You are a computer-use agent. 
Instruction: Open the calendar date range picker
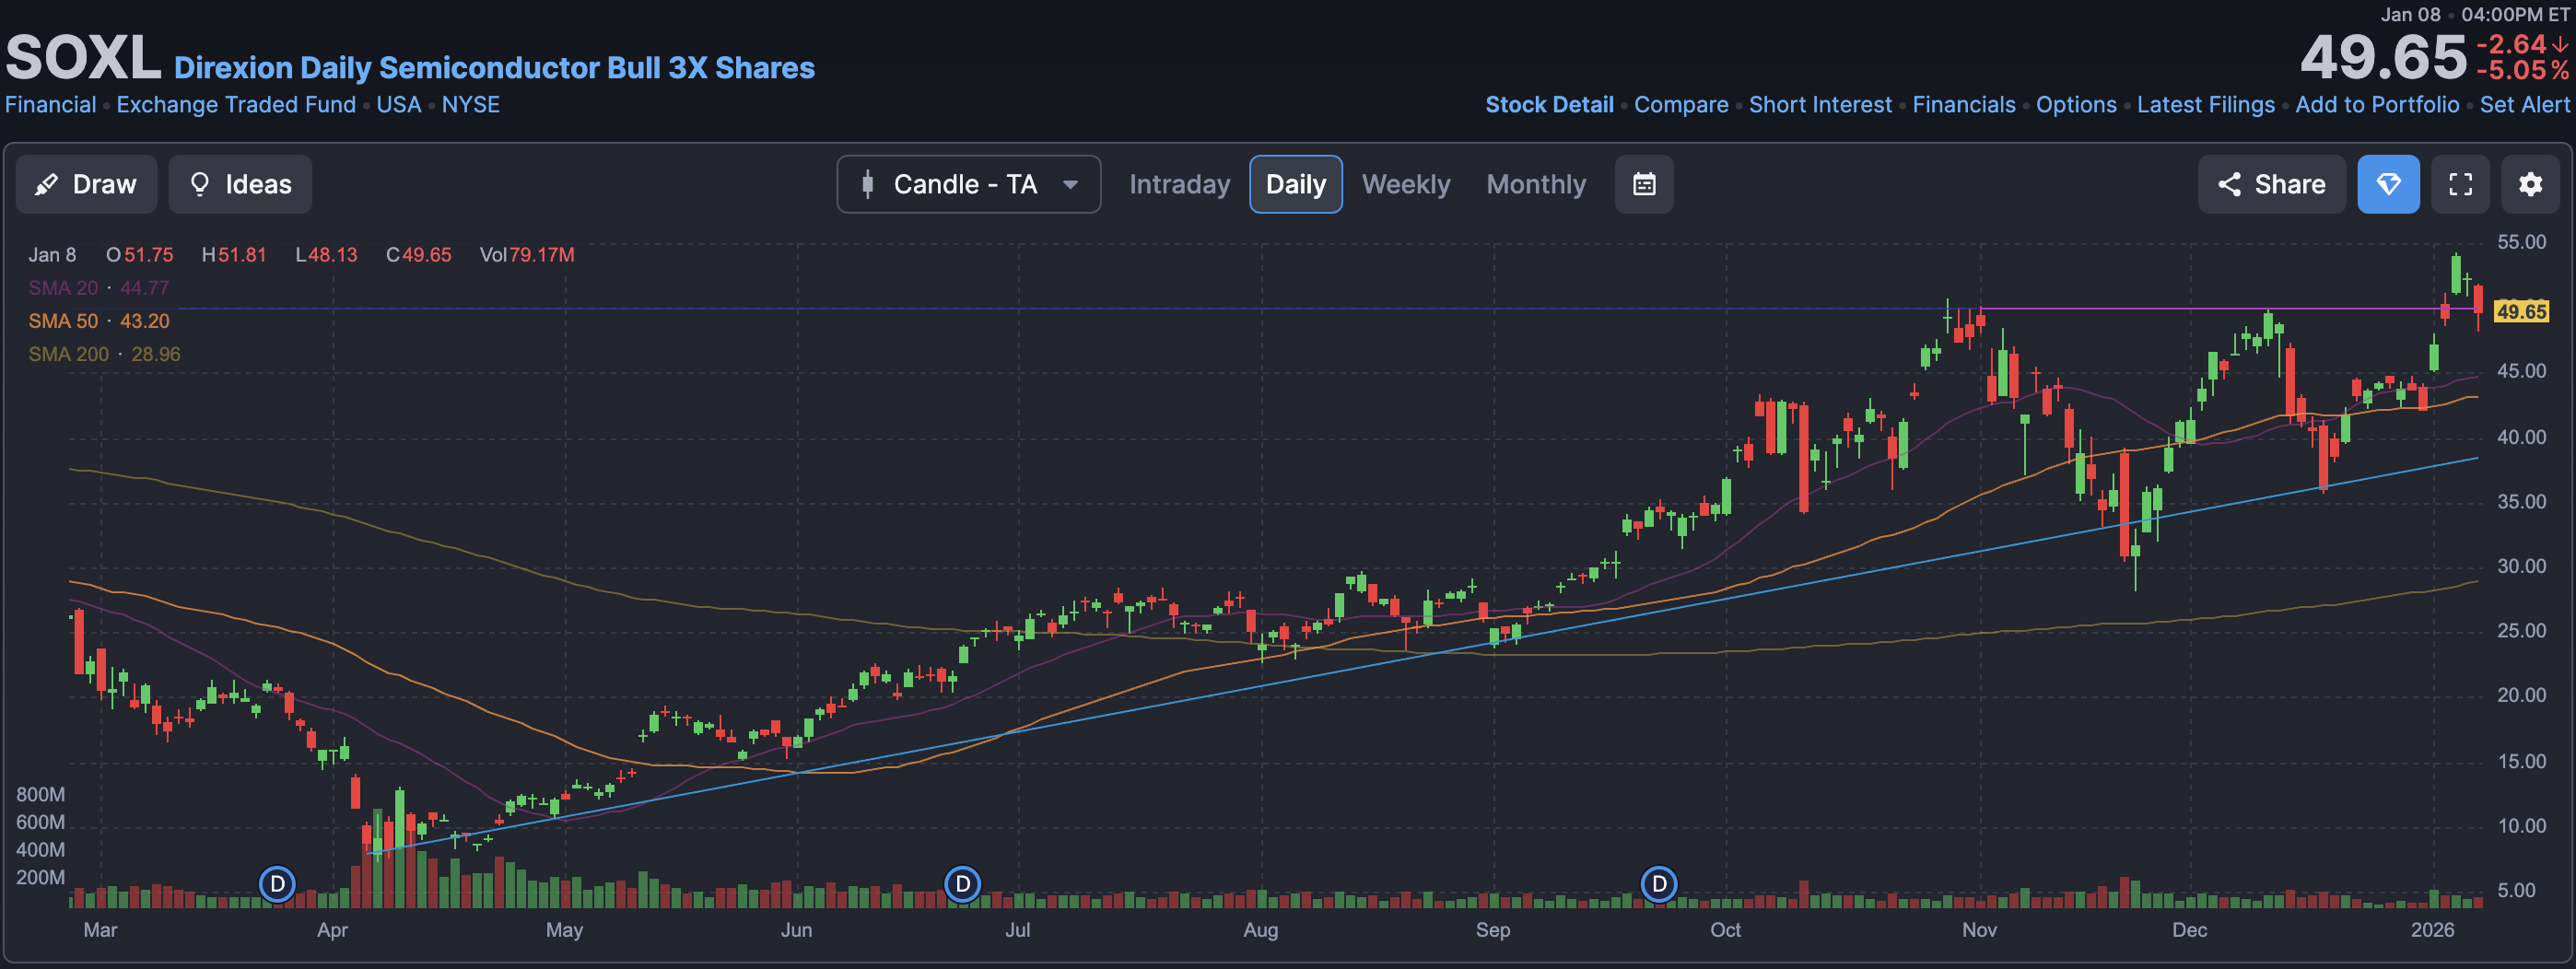click(1644, 184)
